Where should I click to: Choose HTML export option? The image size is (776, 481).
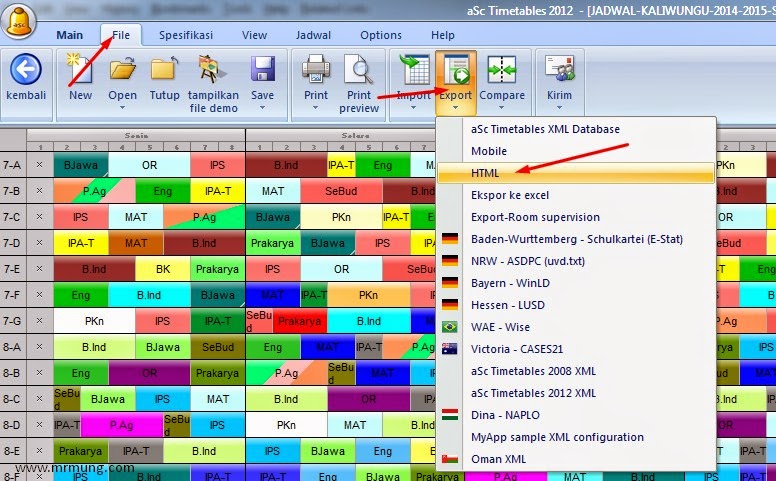576,173
